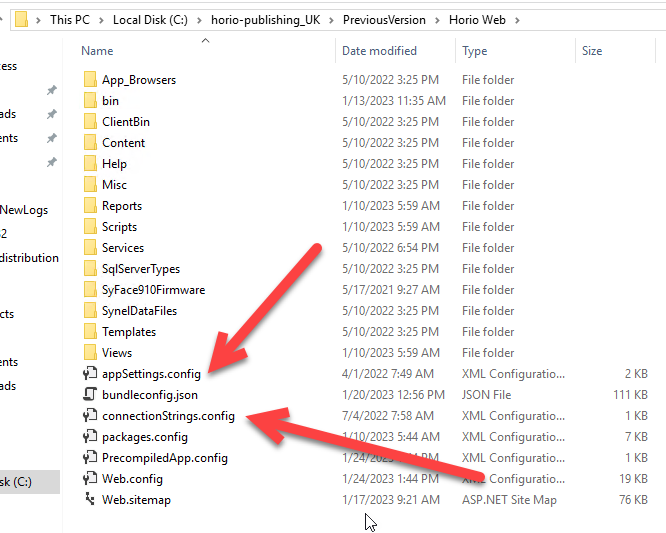
Task: Click the PrecompiledApp.config file icon
Action: [90, 457]
